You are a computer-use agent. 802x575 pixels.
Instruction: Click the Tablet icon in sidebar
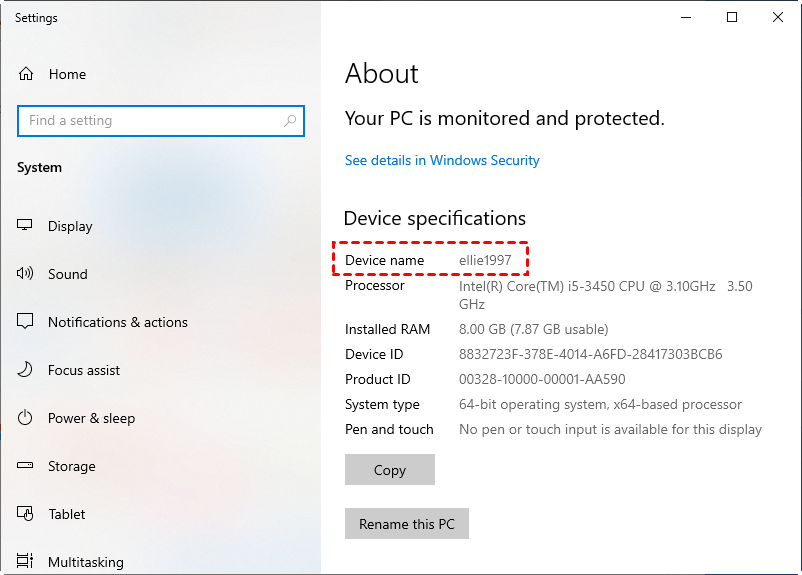(x=26, y=514)
